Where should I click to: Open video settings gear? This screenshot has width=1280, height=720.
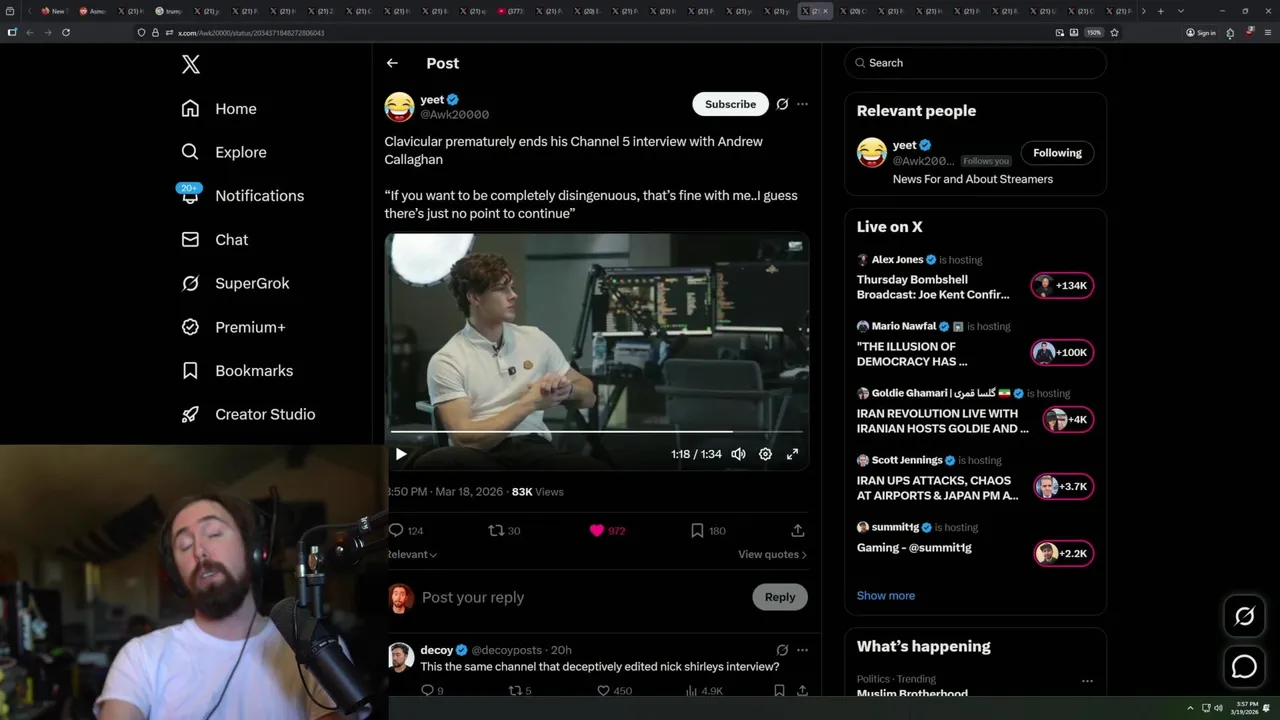click(x=765, y=454)
